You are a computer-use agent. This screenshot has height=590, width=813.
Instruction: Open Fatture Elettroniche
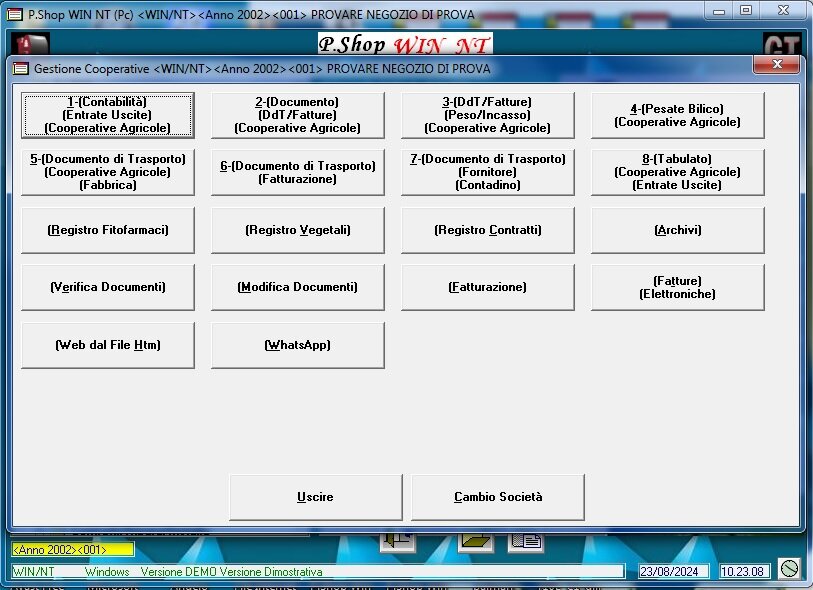(677, 288)
